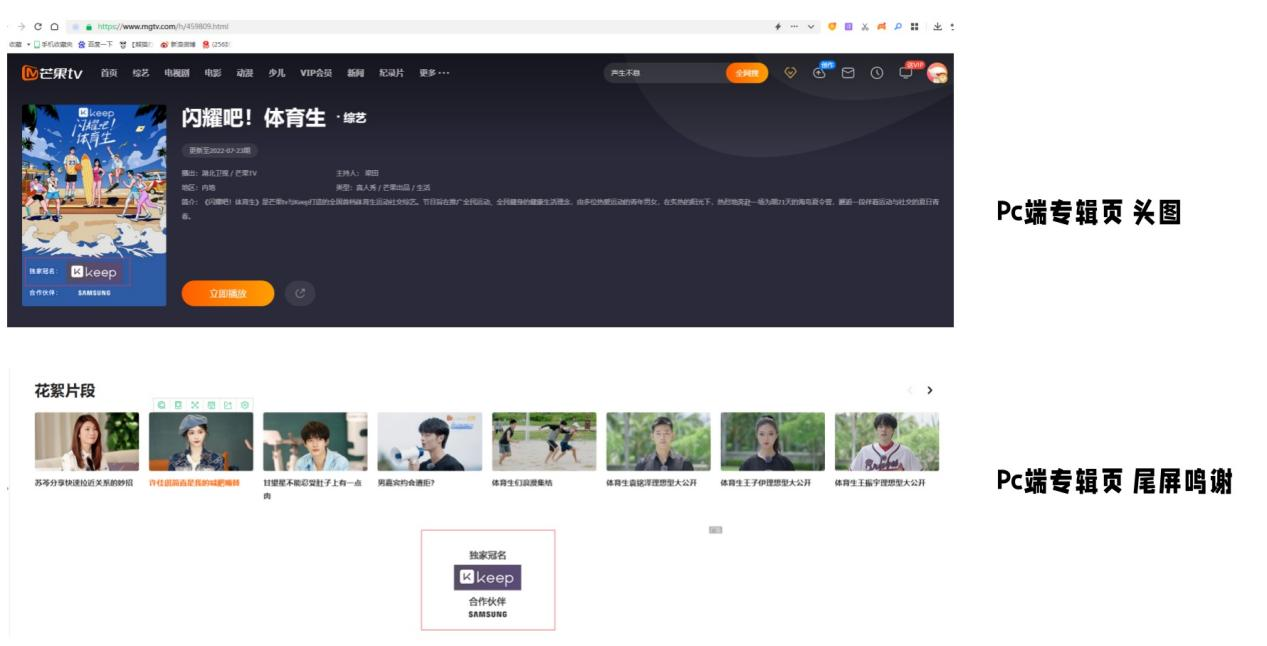Open the 电视剧 nav tab
Image resolution: width=1267 pixels, height=646 pixels.
click(x=177, y=73)
